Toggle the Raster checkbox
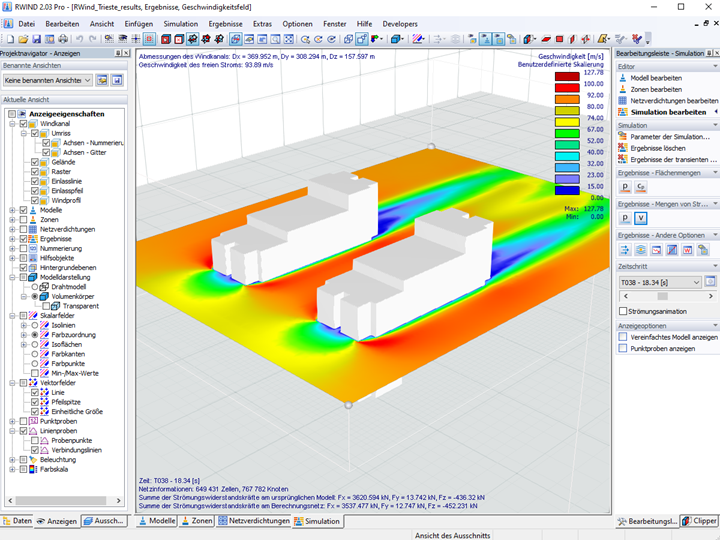The image size is (720, 540). tap(35, 172)
